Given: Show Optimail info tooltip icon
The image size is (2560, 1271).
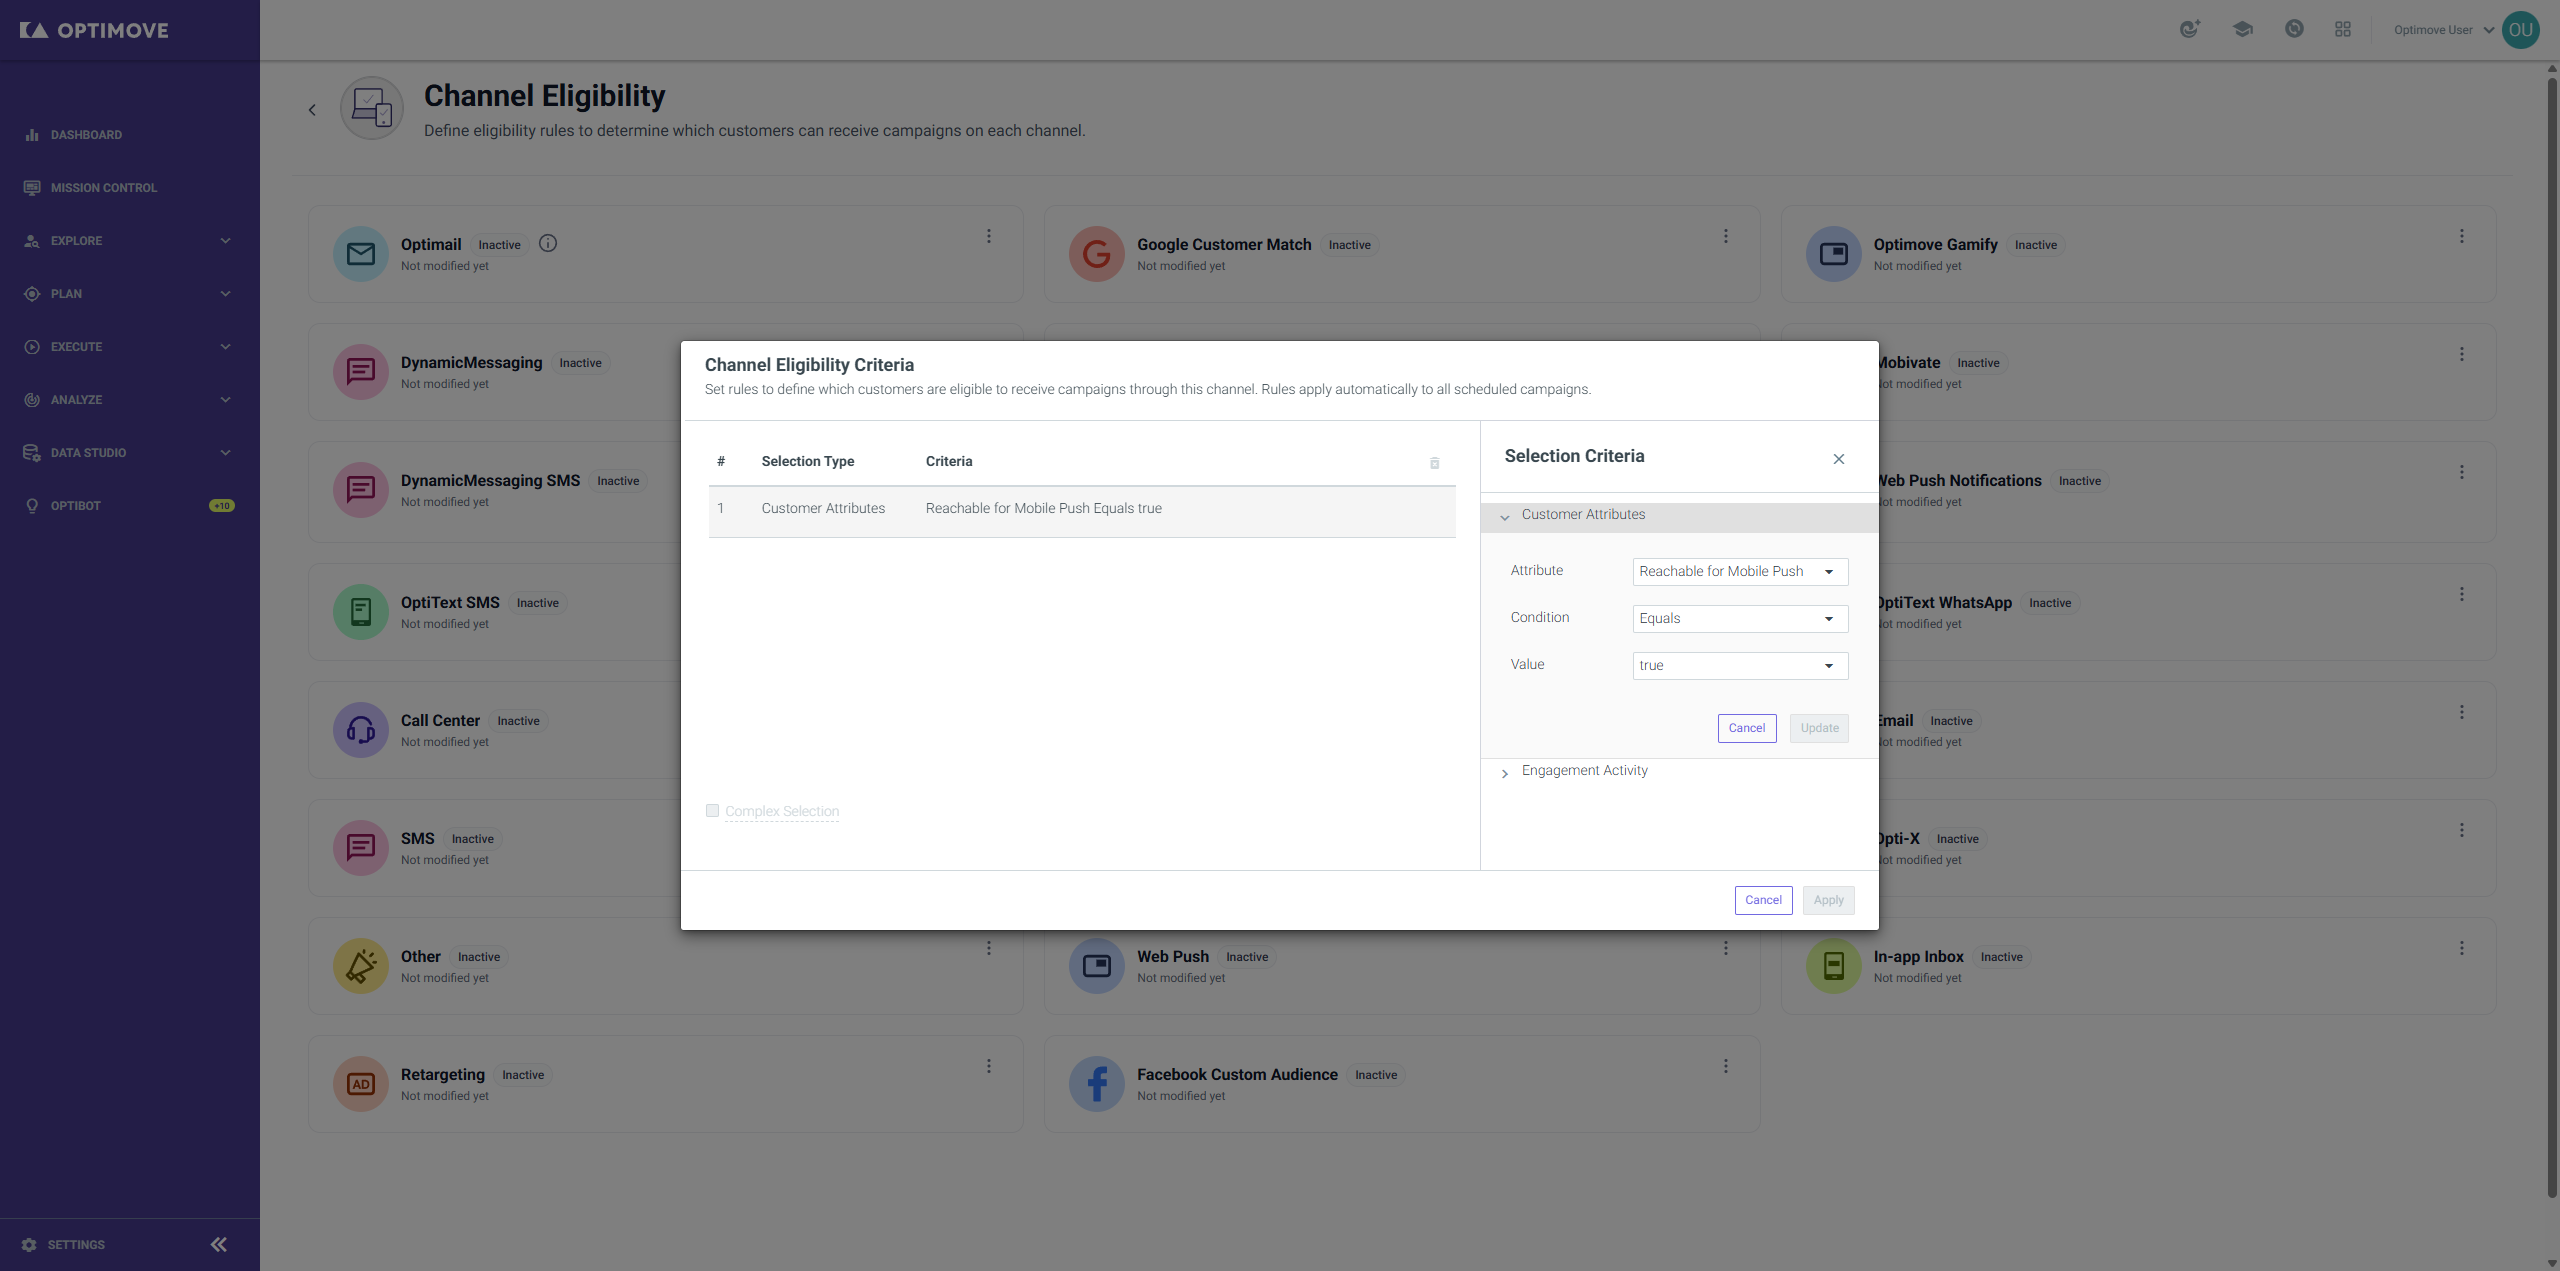Looking at the screenshot, I should click(548, 243).
